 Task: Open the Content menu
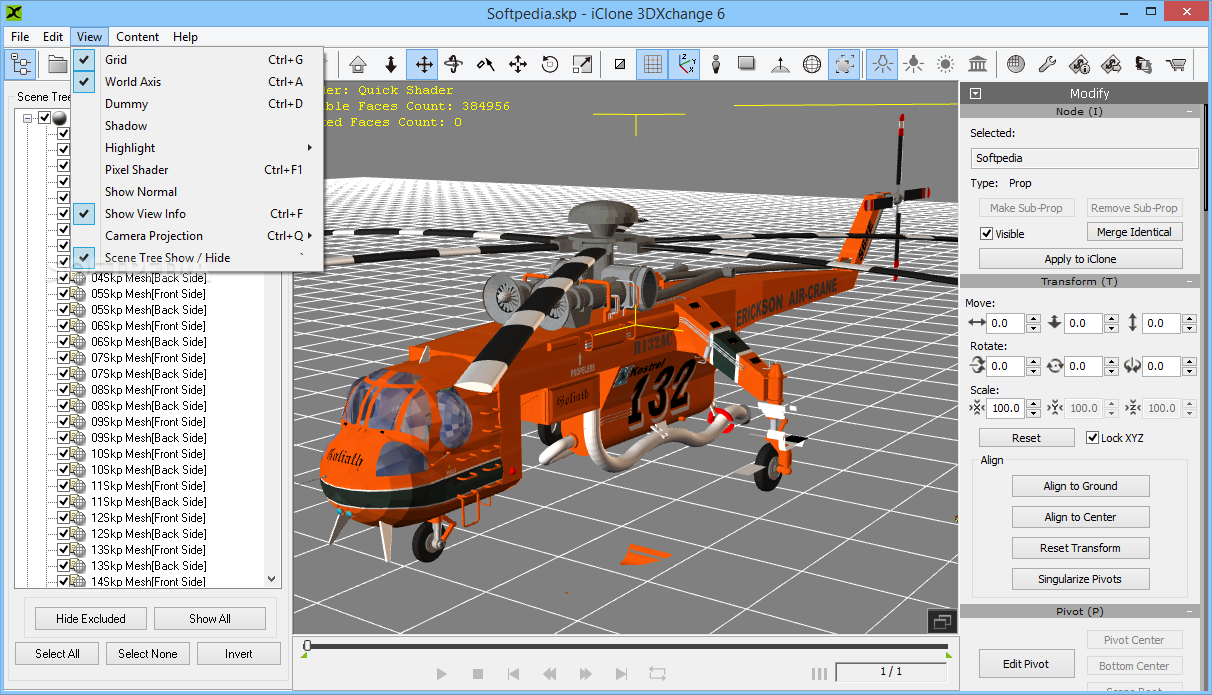pos(137,37)
